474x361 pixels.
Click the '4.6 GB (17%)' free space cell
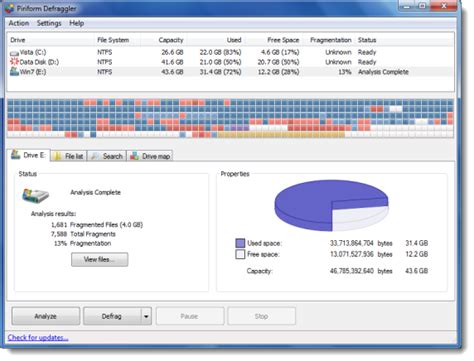tap(280, 52)
